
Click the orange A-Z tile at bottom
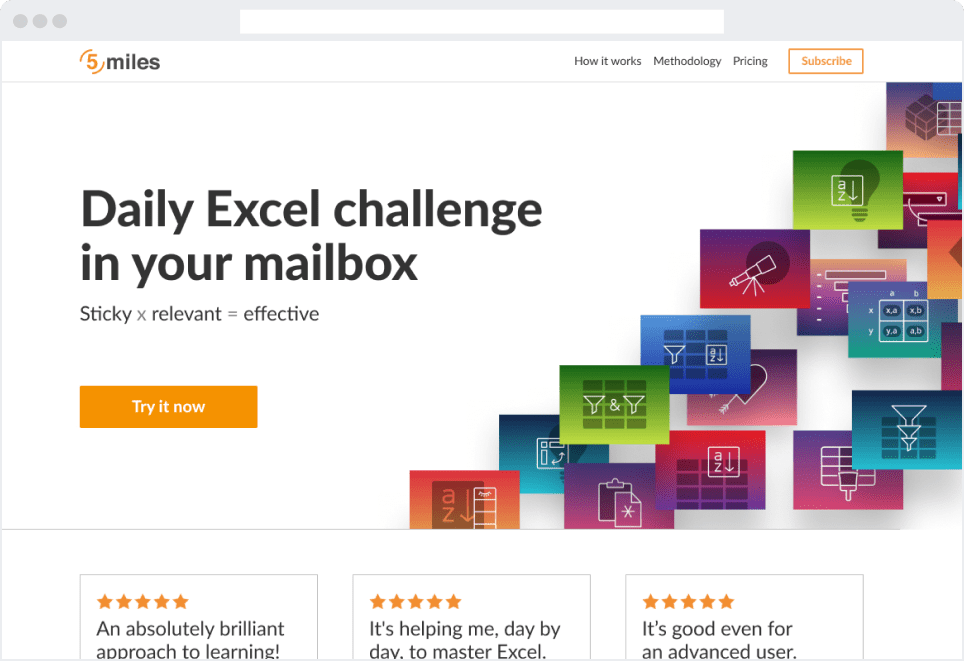pyautogui.click(x=464, y=499)
